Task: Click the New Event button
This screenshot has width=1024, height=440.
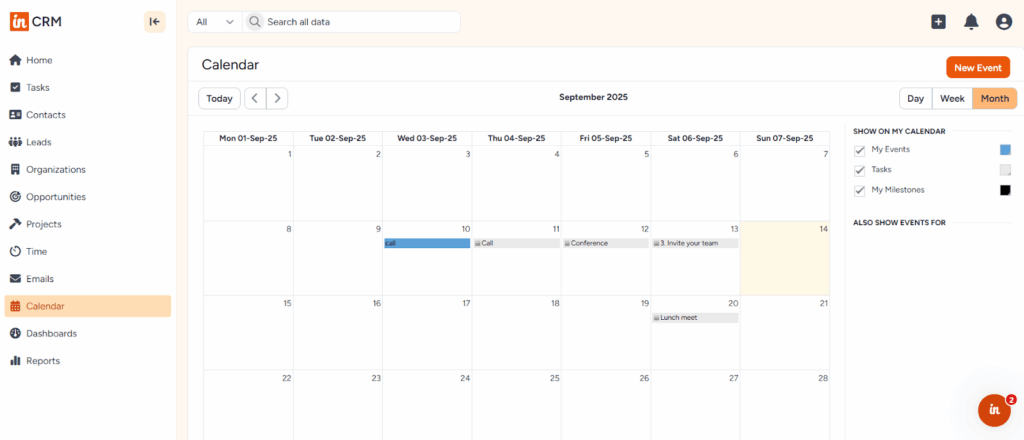Action: (977, 67)
